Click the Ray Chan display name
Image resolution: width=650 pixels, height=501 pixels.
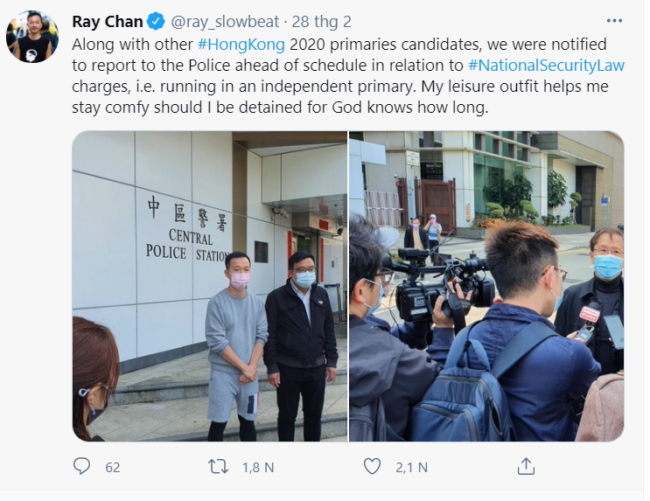(x=108, y=21)
